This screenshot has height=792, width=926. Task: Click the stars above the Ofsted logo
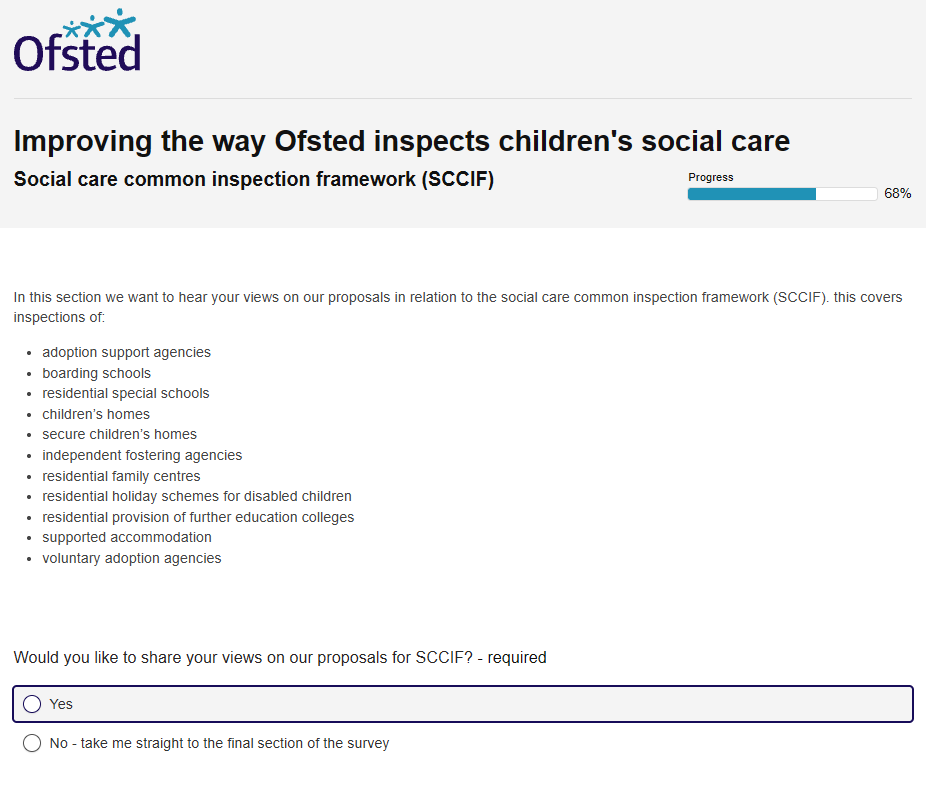tap(99, 24)
